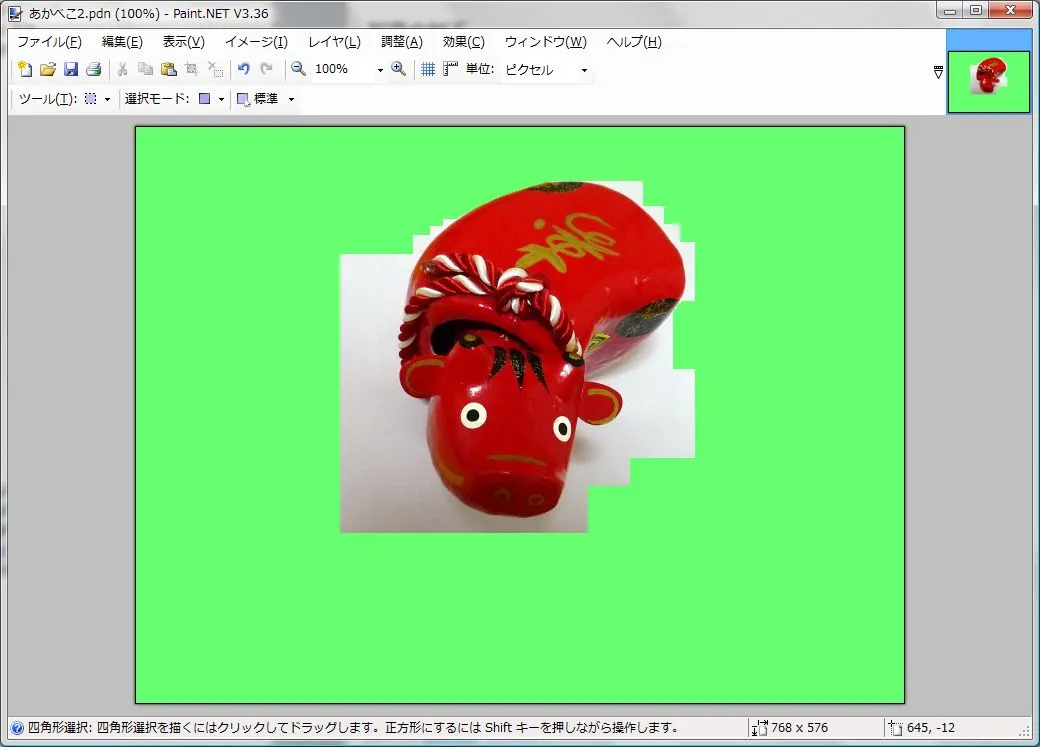Toggle the pixel grid display
This screenshot has width=1040, height=747.
pyautogui.click(x=428, y=69)
